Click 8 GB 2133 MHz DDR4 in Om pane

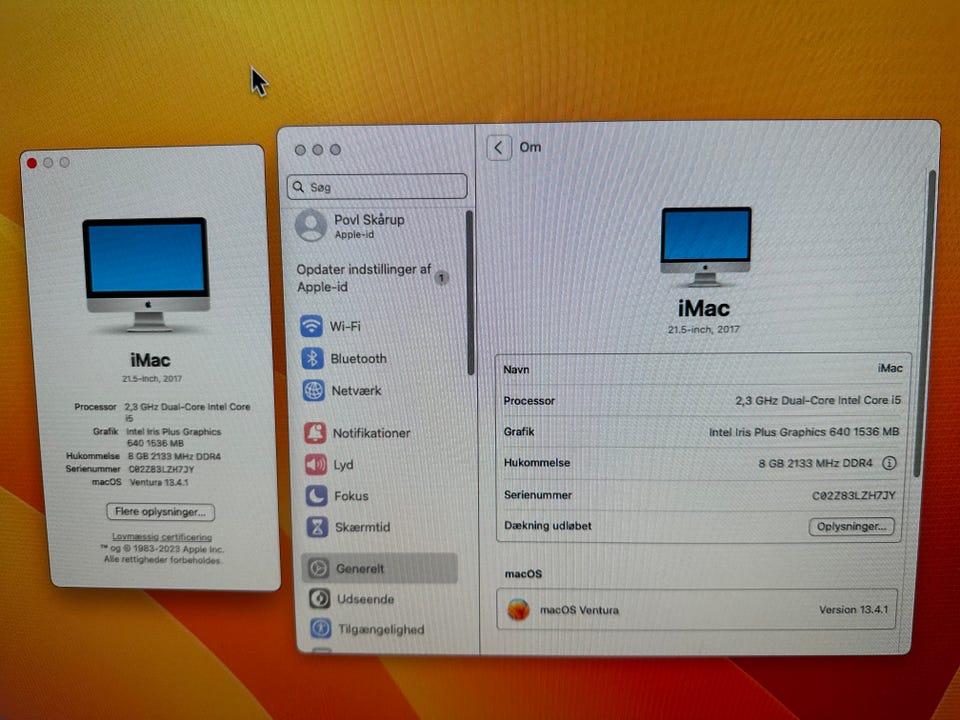(x=815, y=463)
